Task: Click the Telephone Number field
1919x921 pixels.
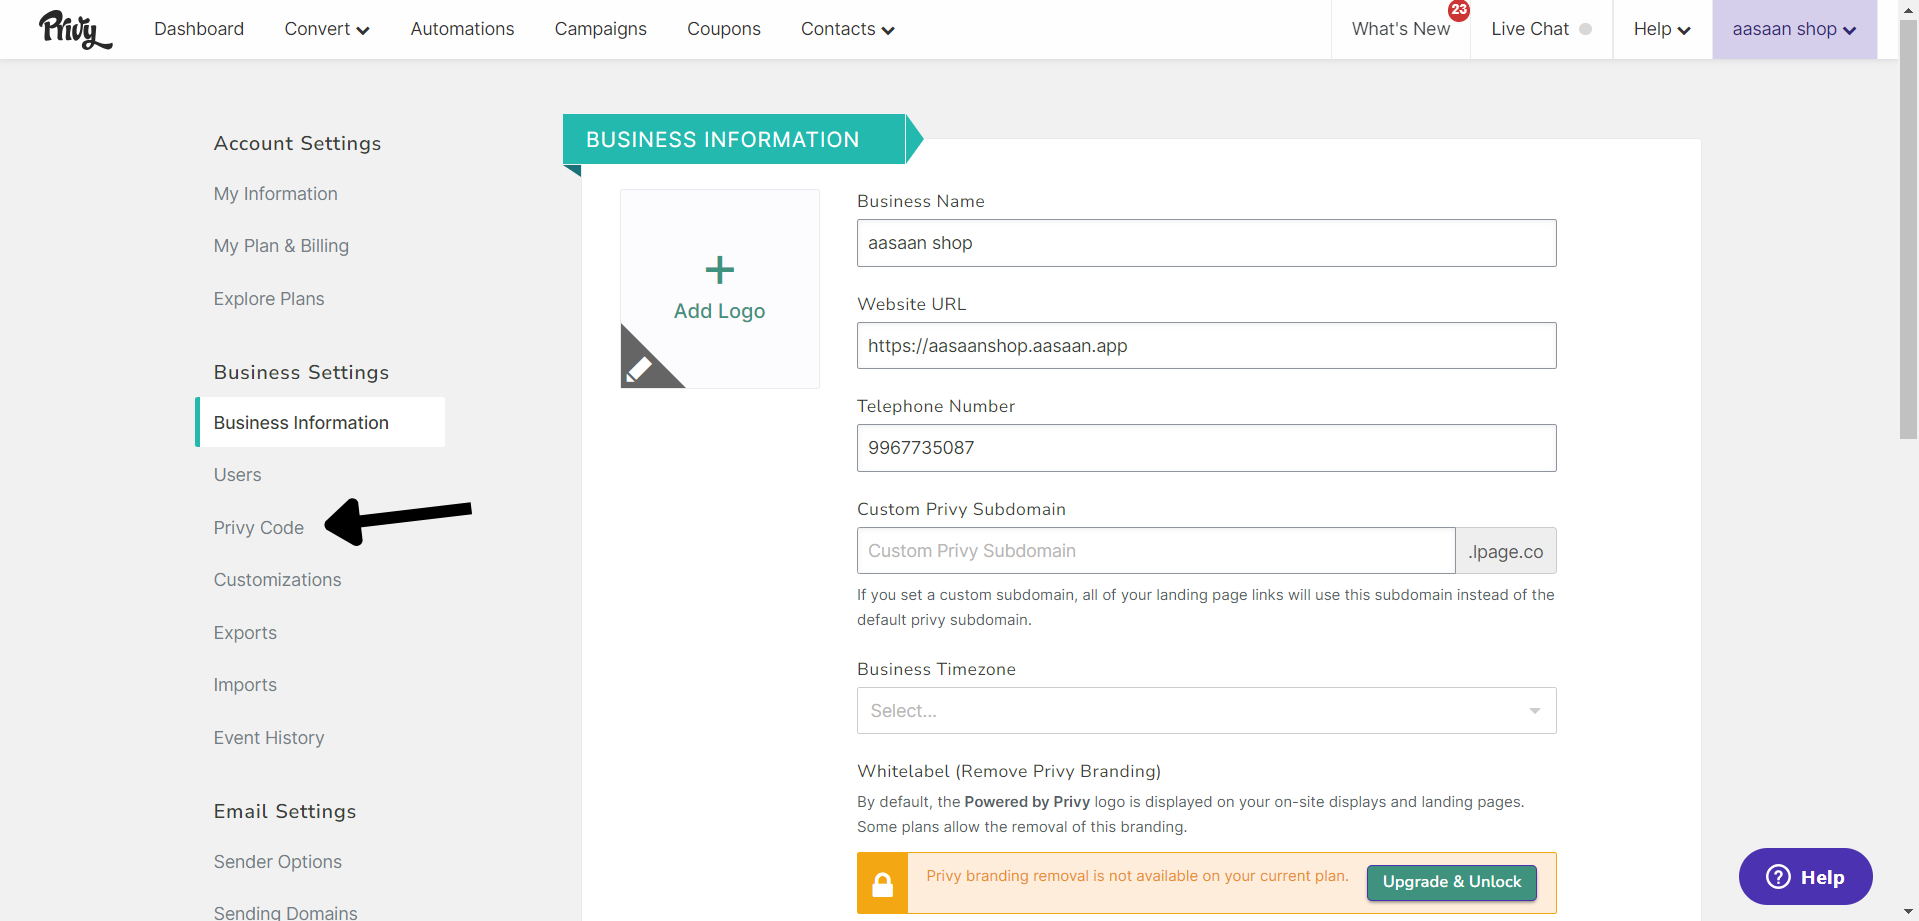Action: point(1206,448)
